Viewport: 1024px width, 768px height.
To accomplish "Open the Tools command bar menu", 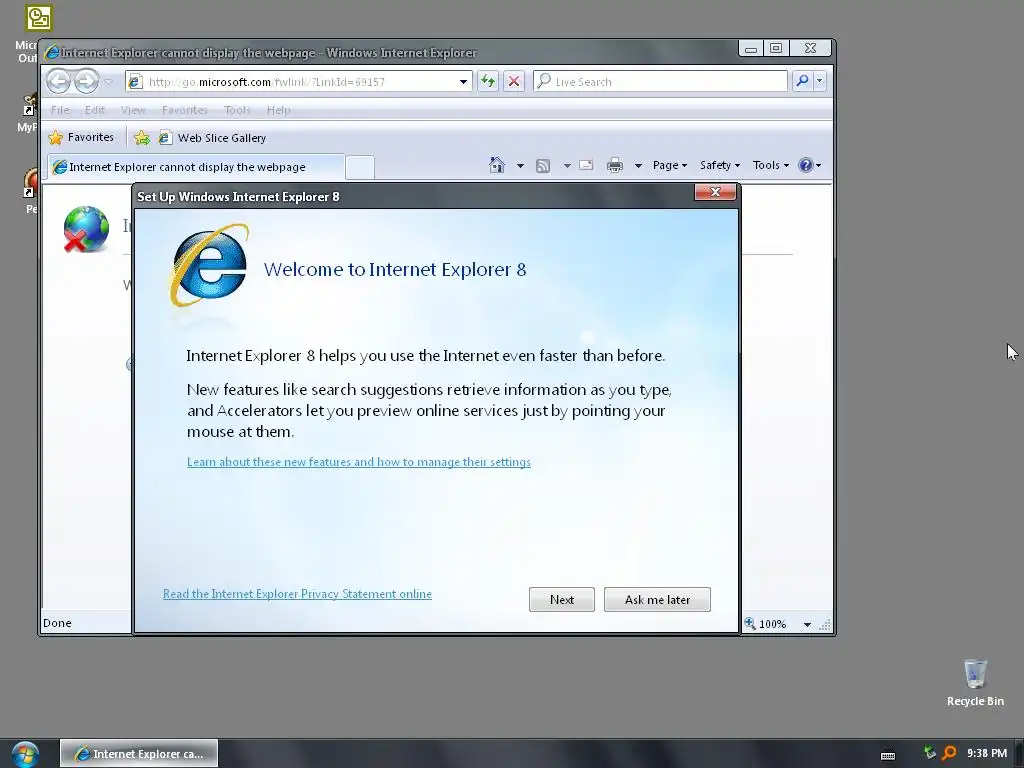I will click(x=771, y=165).
